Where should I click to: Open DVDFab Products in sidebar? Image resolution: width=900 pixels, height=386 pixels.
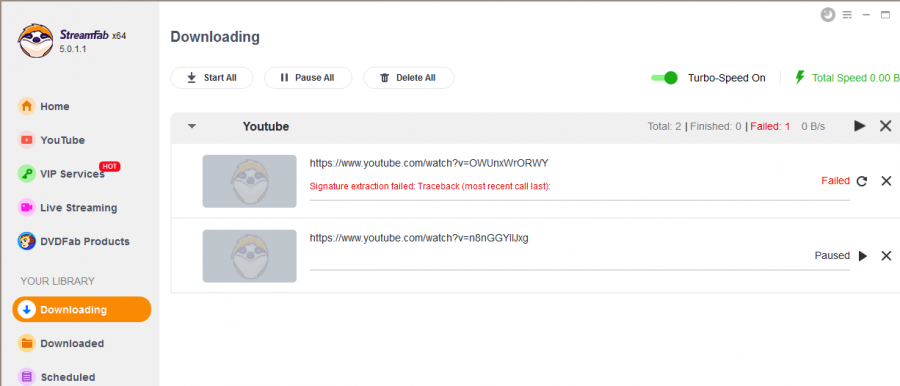73,241
